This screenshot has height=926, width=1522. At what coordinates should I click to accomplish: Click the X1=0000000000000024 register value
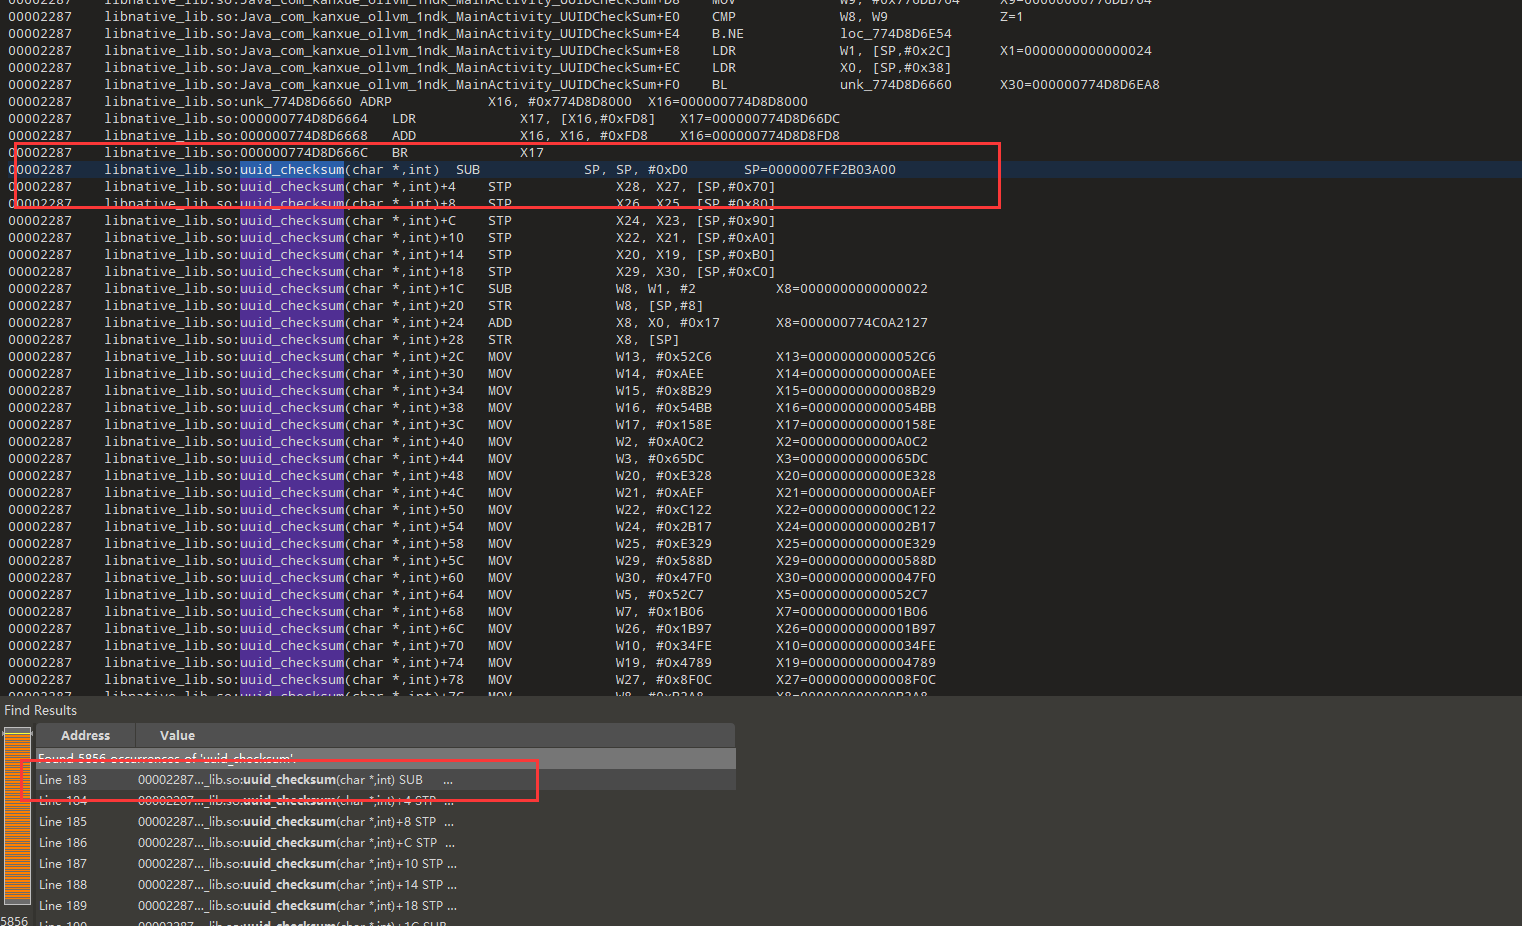pos(1075,50)
